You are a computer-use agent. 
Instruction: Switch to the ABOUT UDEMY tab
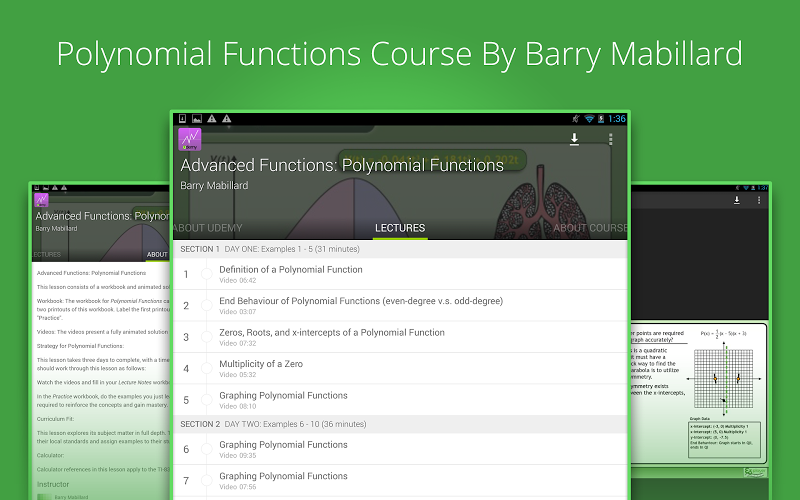point(208,228)
